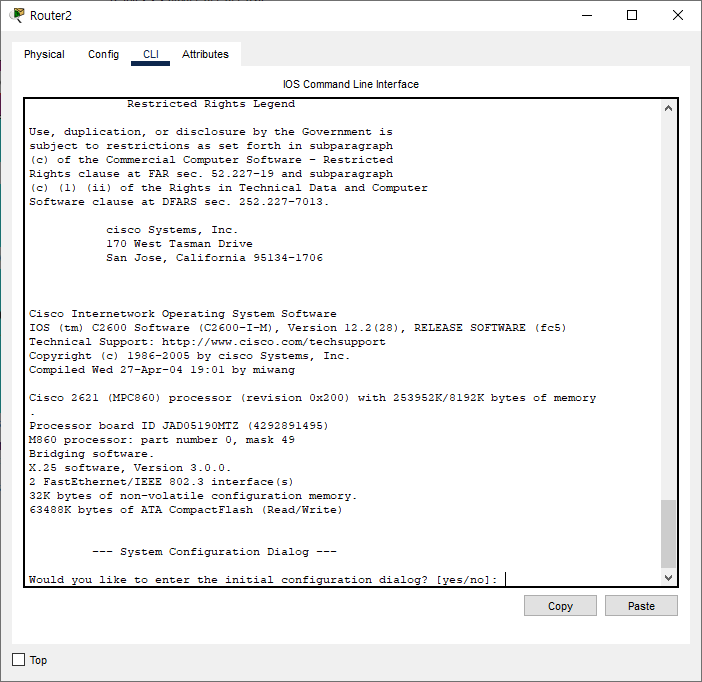Open the Physical tab
Viewport: 702px width, 682px height.
(44, 54)
